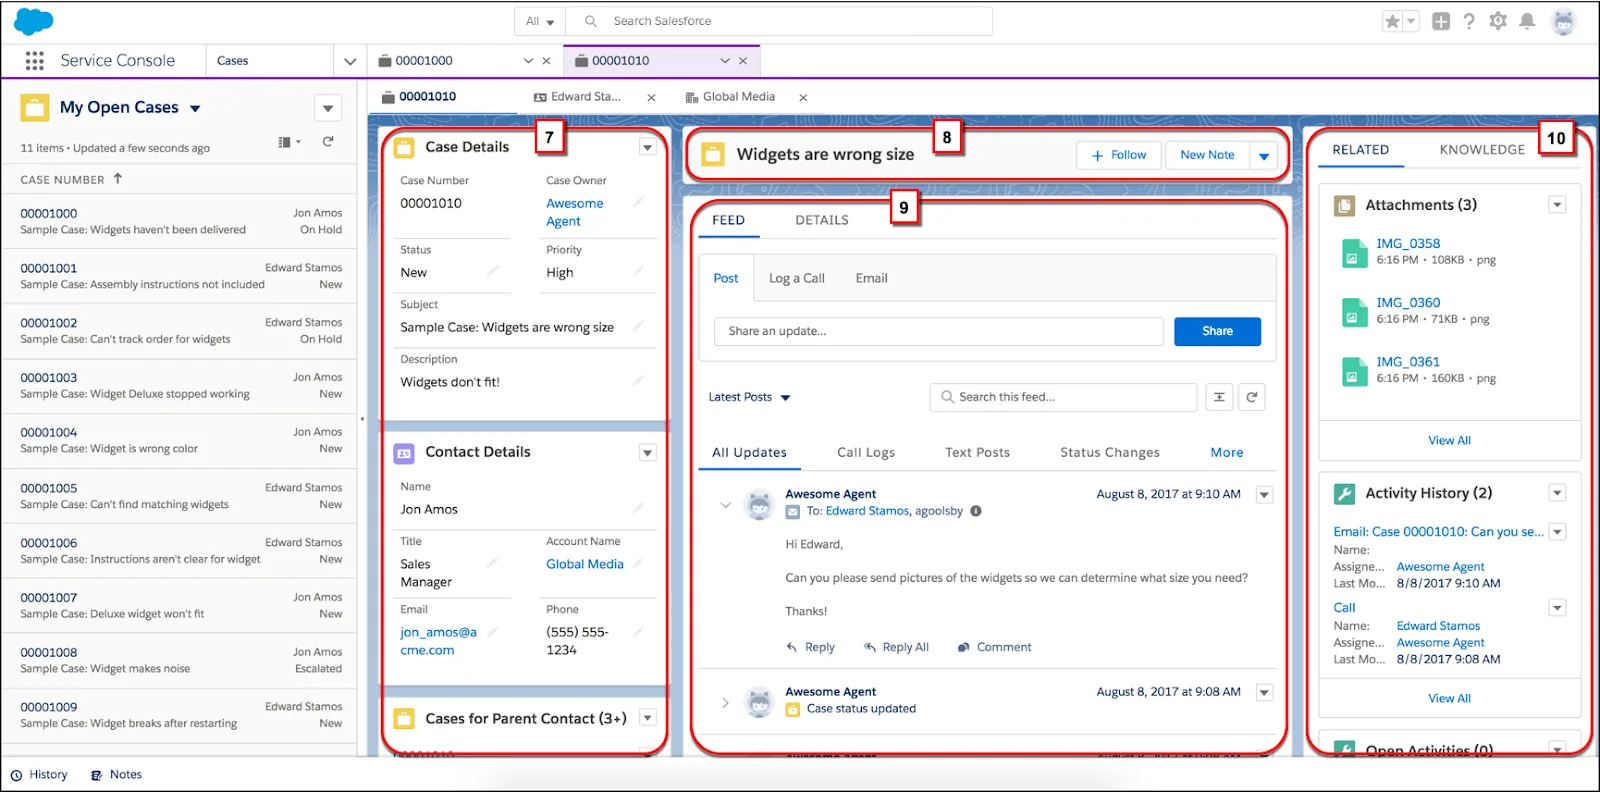Edit the Subject field pencil icon
This screenshot has width=1600, height=792.
tap(639, 326)
